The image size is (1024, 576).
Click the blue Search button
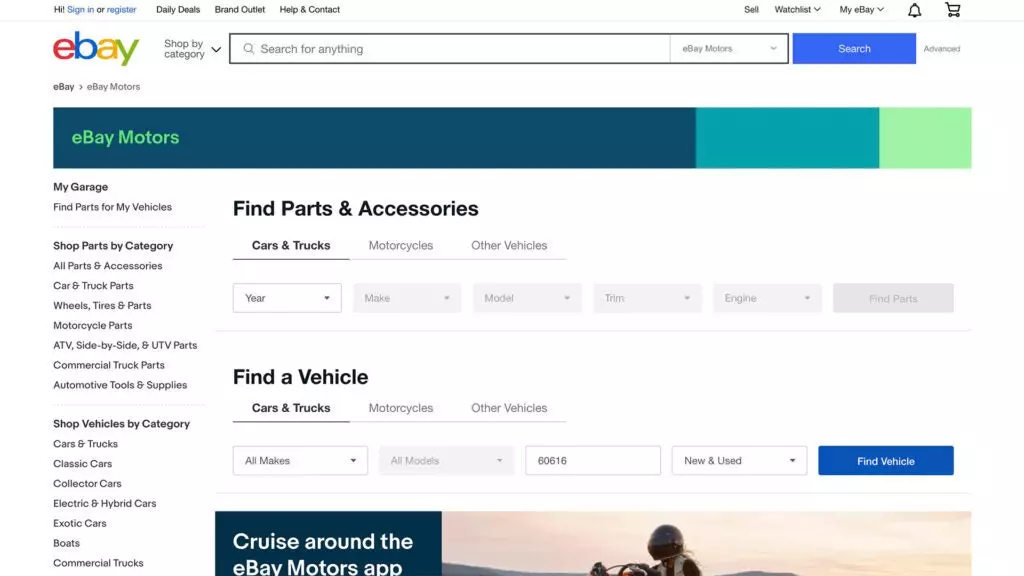[854, 48]
